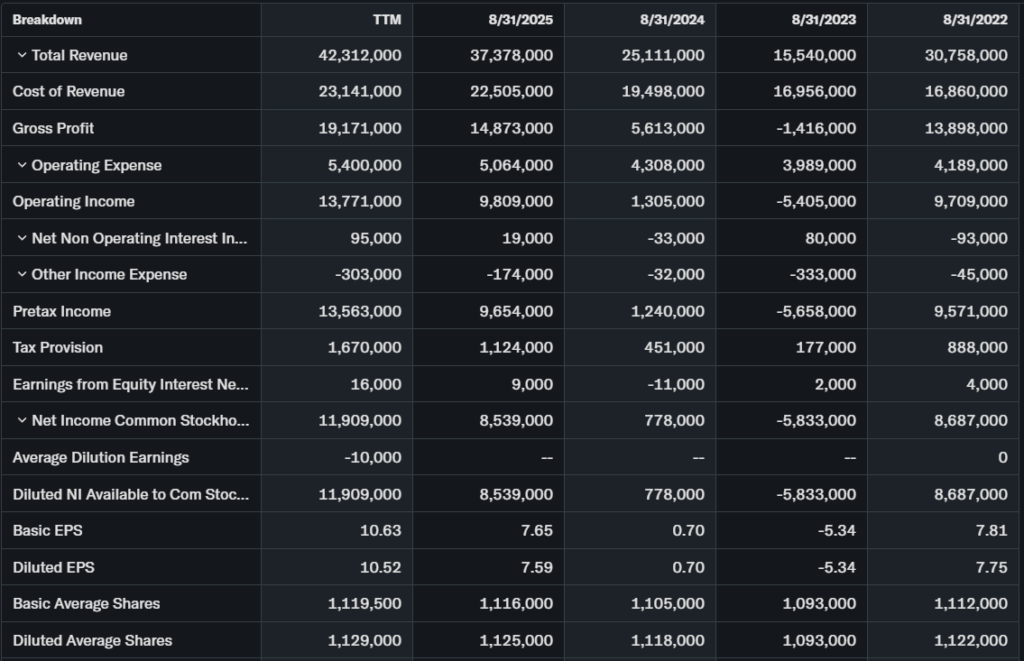Select the 8/31/2023 column header
The image size is (1024, 661).
(x=824, y=19)
